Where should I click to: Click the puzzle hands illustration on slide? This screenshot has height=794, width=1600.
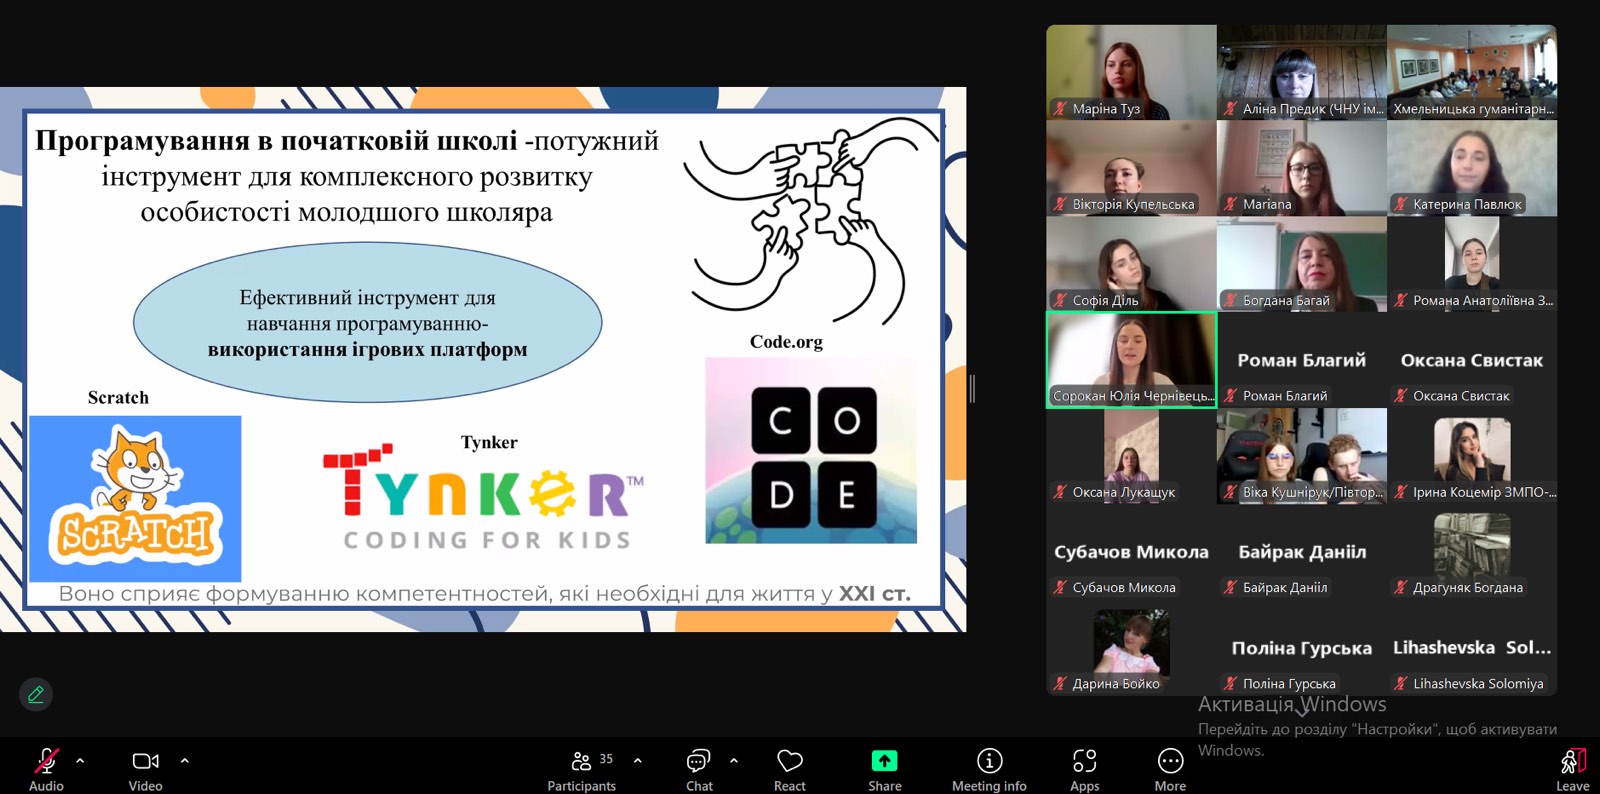[x=811, y=221]
